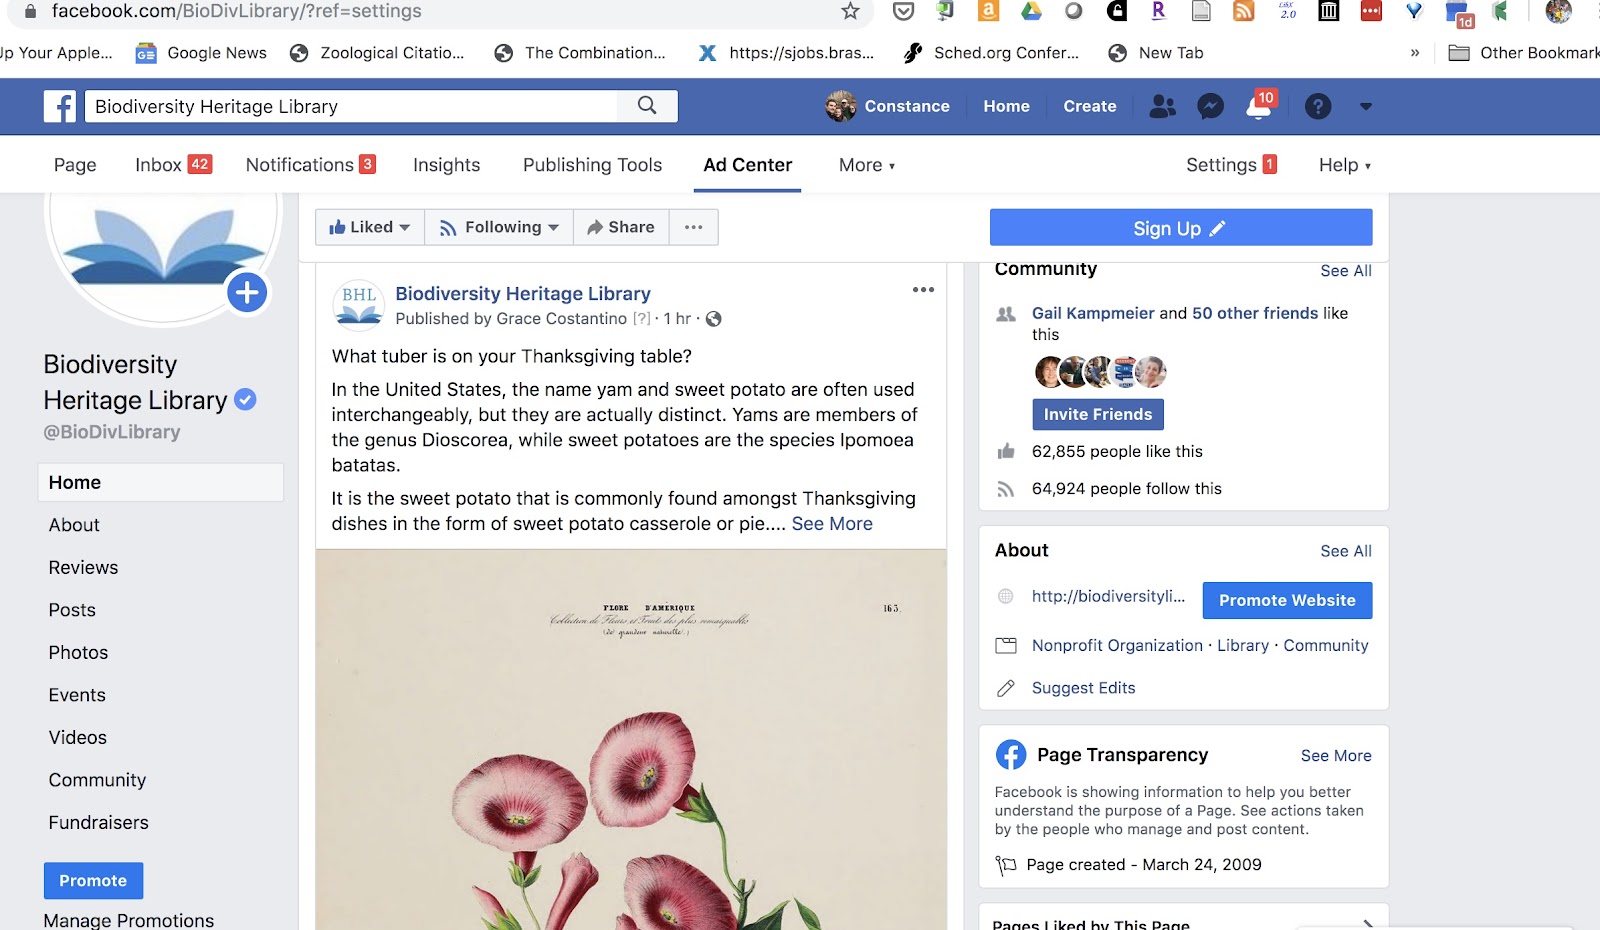Open Publishing Tools tab
Viewport: 1600px width, 930px height.
pyautogui.click(x=592, y=165)
